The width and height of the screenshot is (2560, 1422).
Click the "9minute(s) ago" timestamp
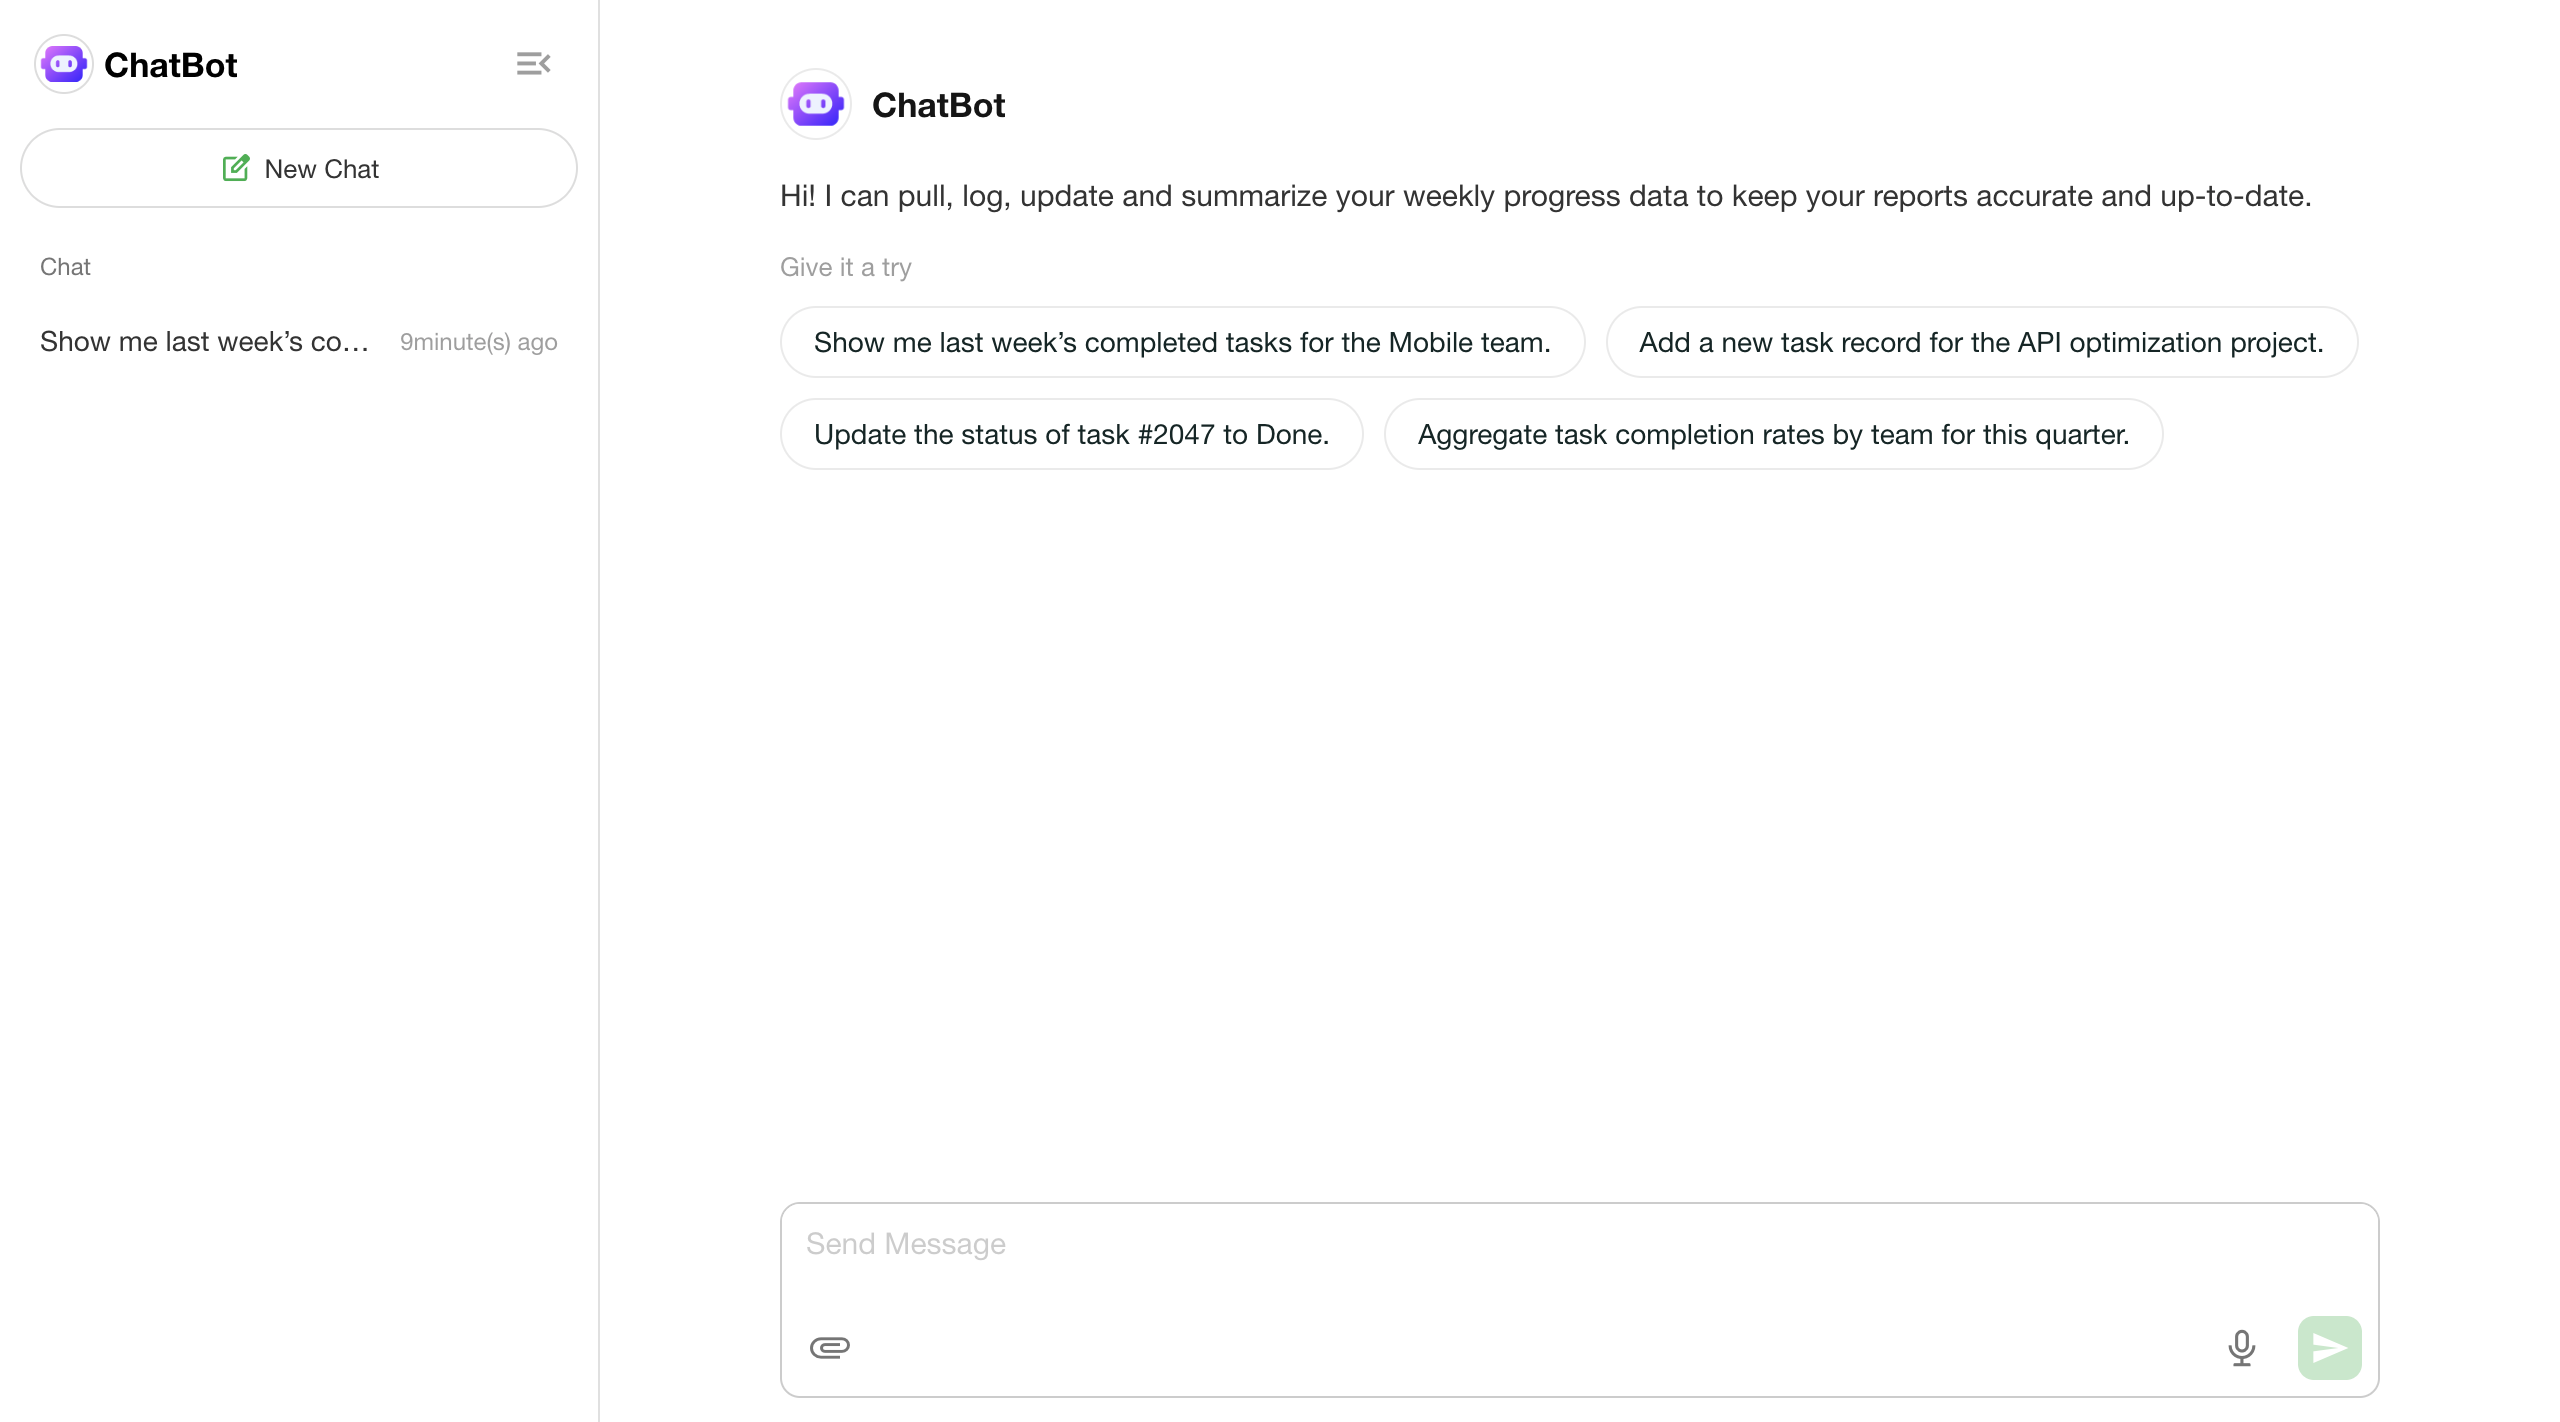[478, 342]
